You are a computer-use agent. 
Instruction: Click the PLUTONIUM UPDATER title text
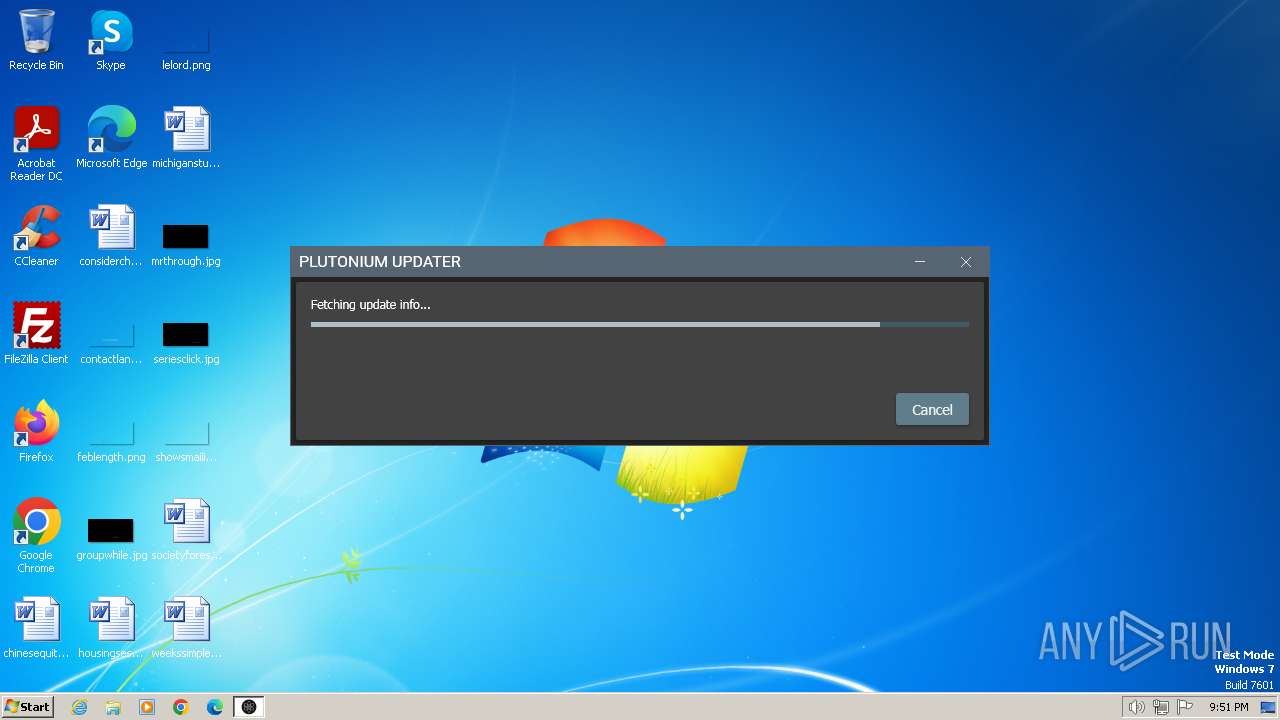pyautogui.click(x=380, y=262)
